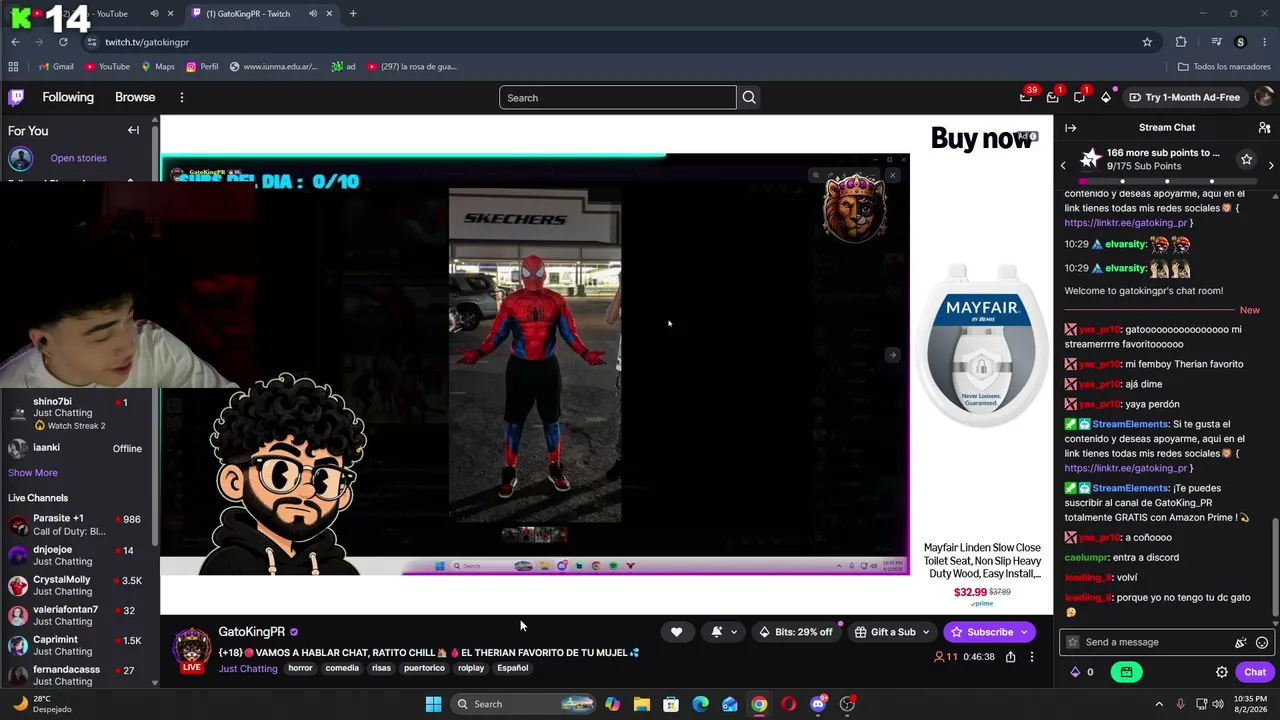Open the Prime loot crown icon
1280x720 pixels.
(1026, 97)
